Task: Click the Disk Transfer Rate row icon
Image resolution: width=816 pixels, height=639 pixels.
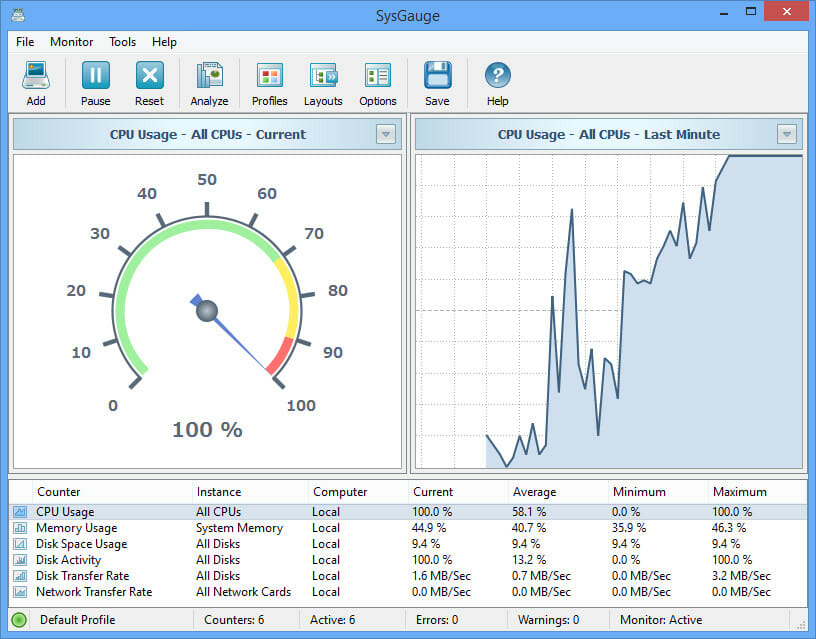Action: click(x=20, y=576)
